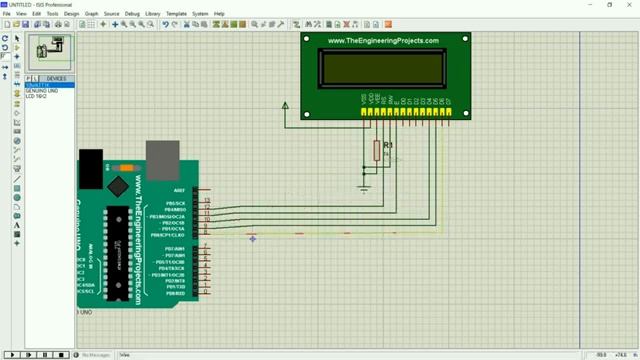The height and width of the screenshot is (360, 640).
Task: Select the Junction Dot Mode tool
Action: point(17,56)
